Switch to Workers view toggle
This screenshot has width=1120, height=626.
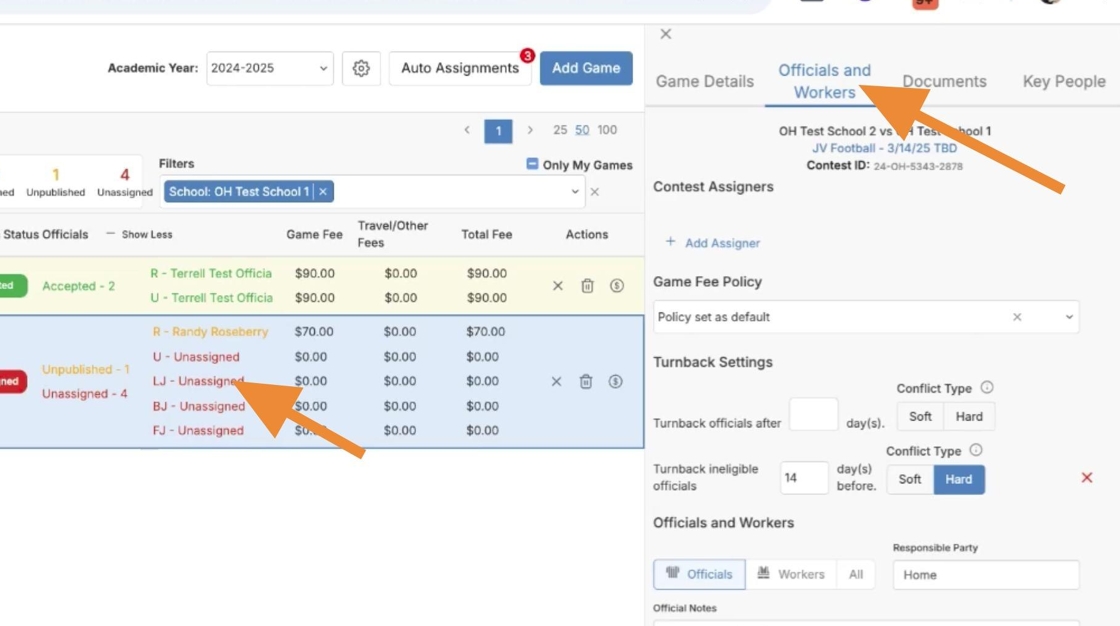coord(791,574)
